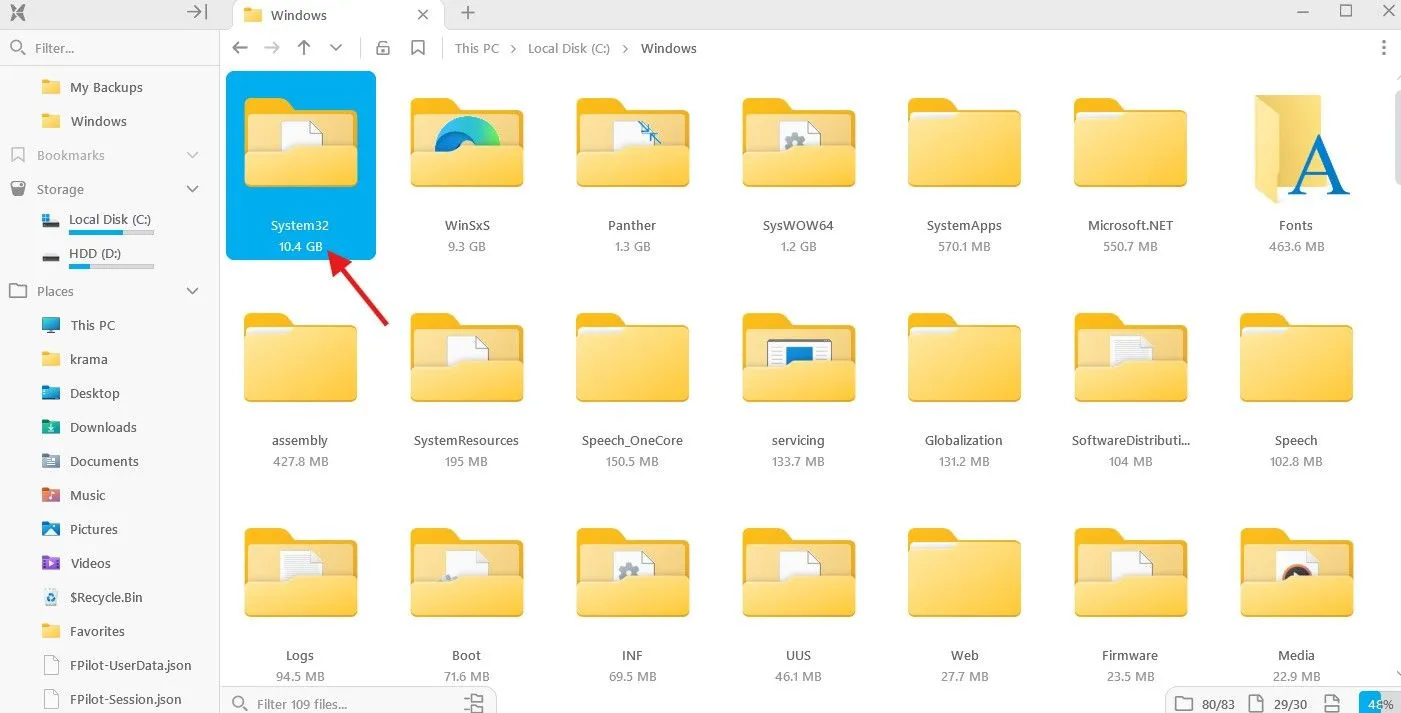Click the 45% zoom indicator in status bar
This screenshot has width=1401, height=713.
1379,703
